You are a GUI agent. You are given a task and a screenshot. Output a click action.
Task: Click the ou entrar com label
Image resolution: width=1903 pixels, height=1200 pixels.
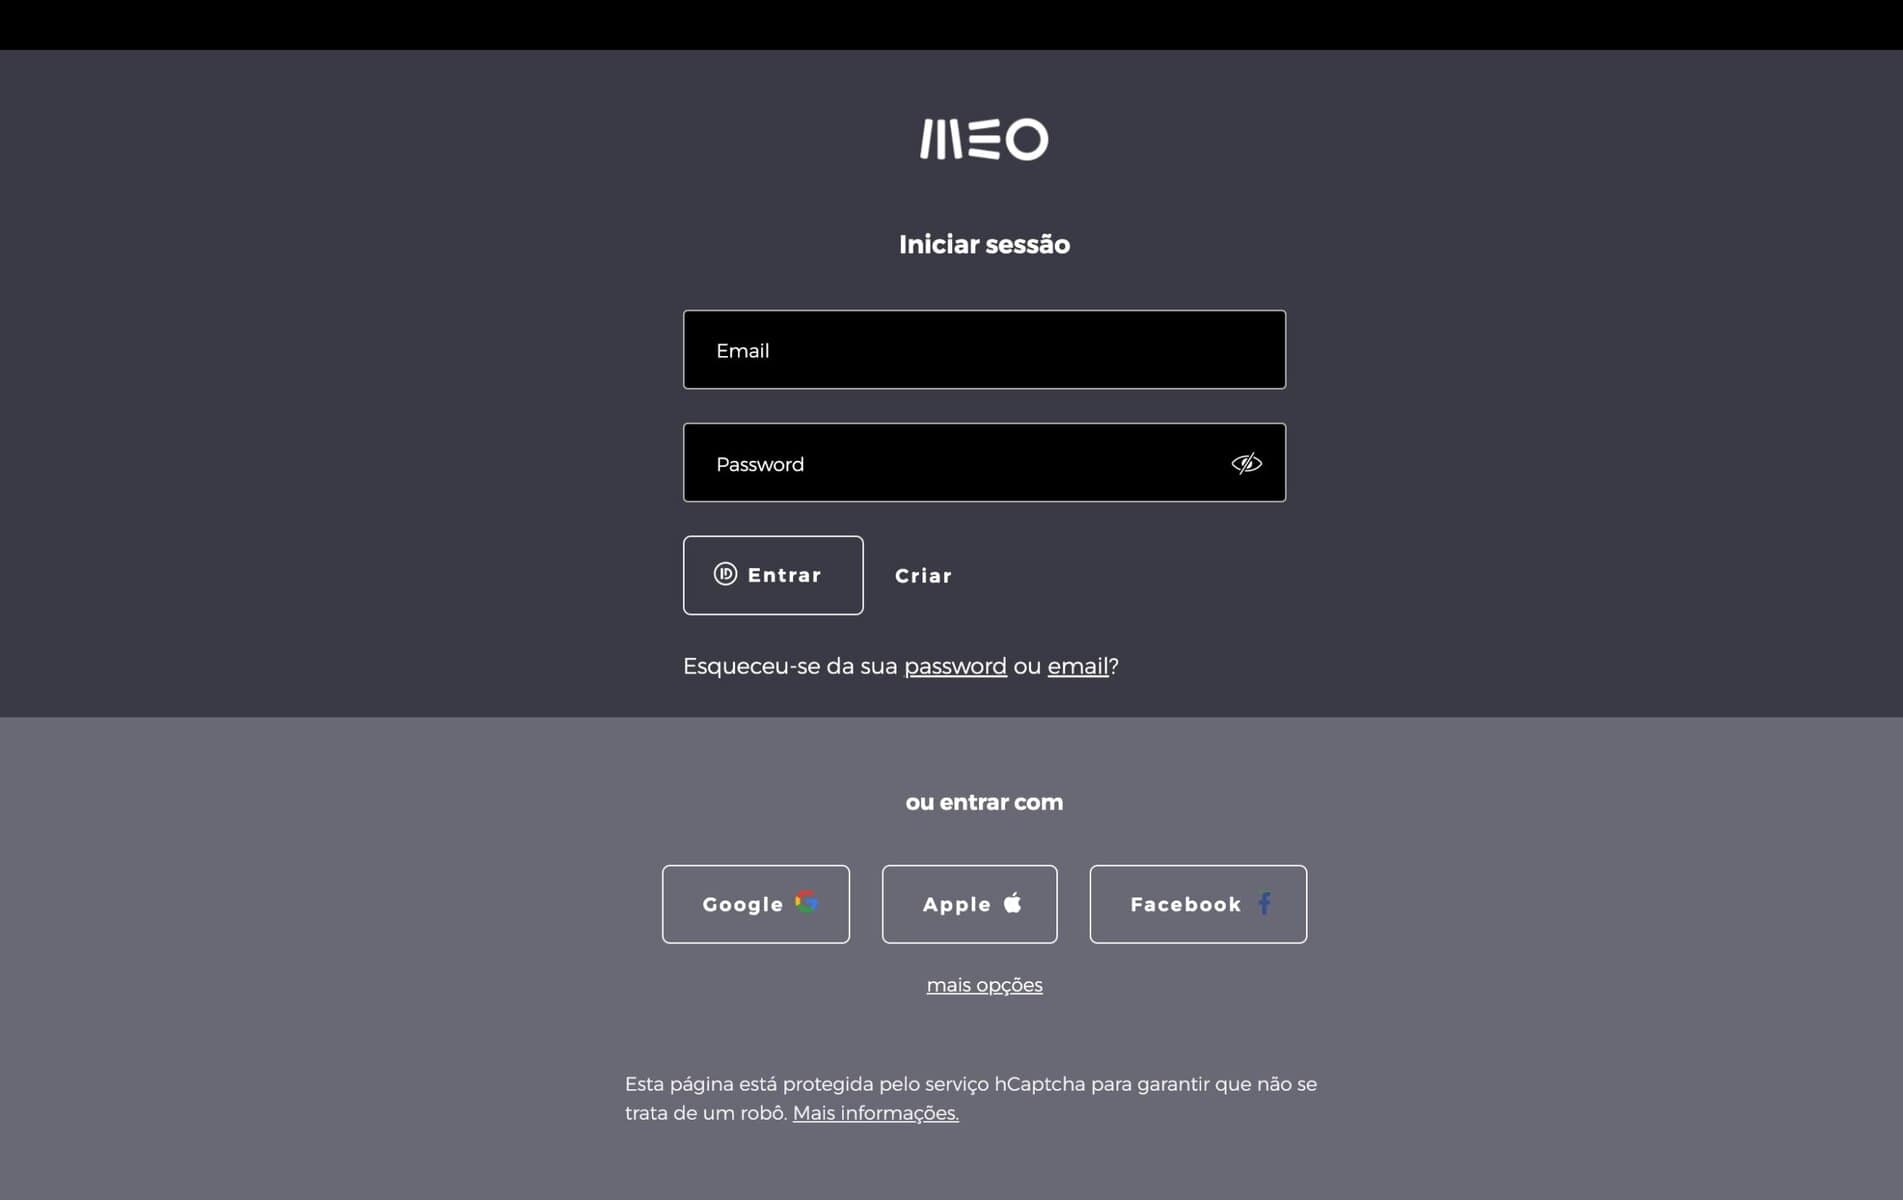[x=984, y=802]
